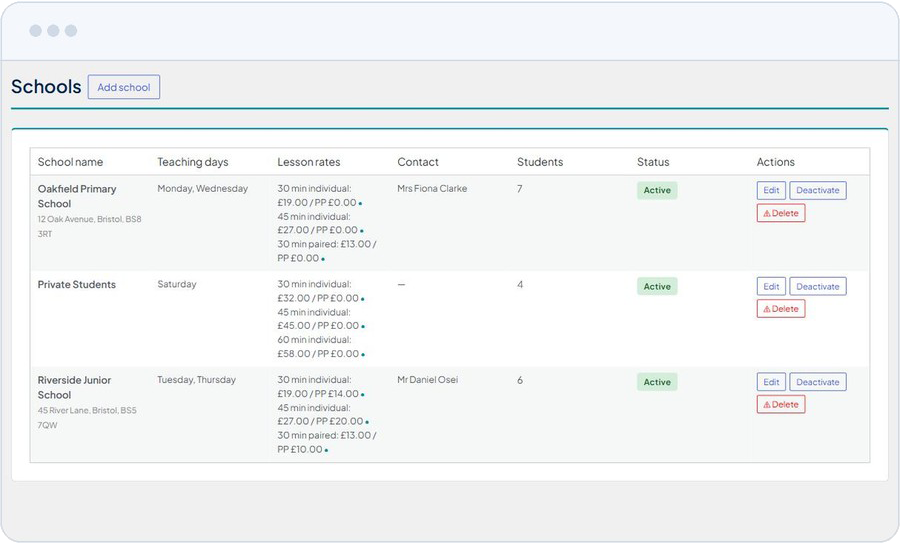Click contact Mrs Fiona Clarke
Screen dimensions: 900x544
(432, 189)
